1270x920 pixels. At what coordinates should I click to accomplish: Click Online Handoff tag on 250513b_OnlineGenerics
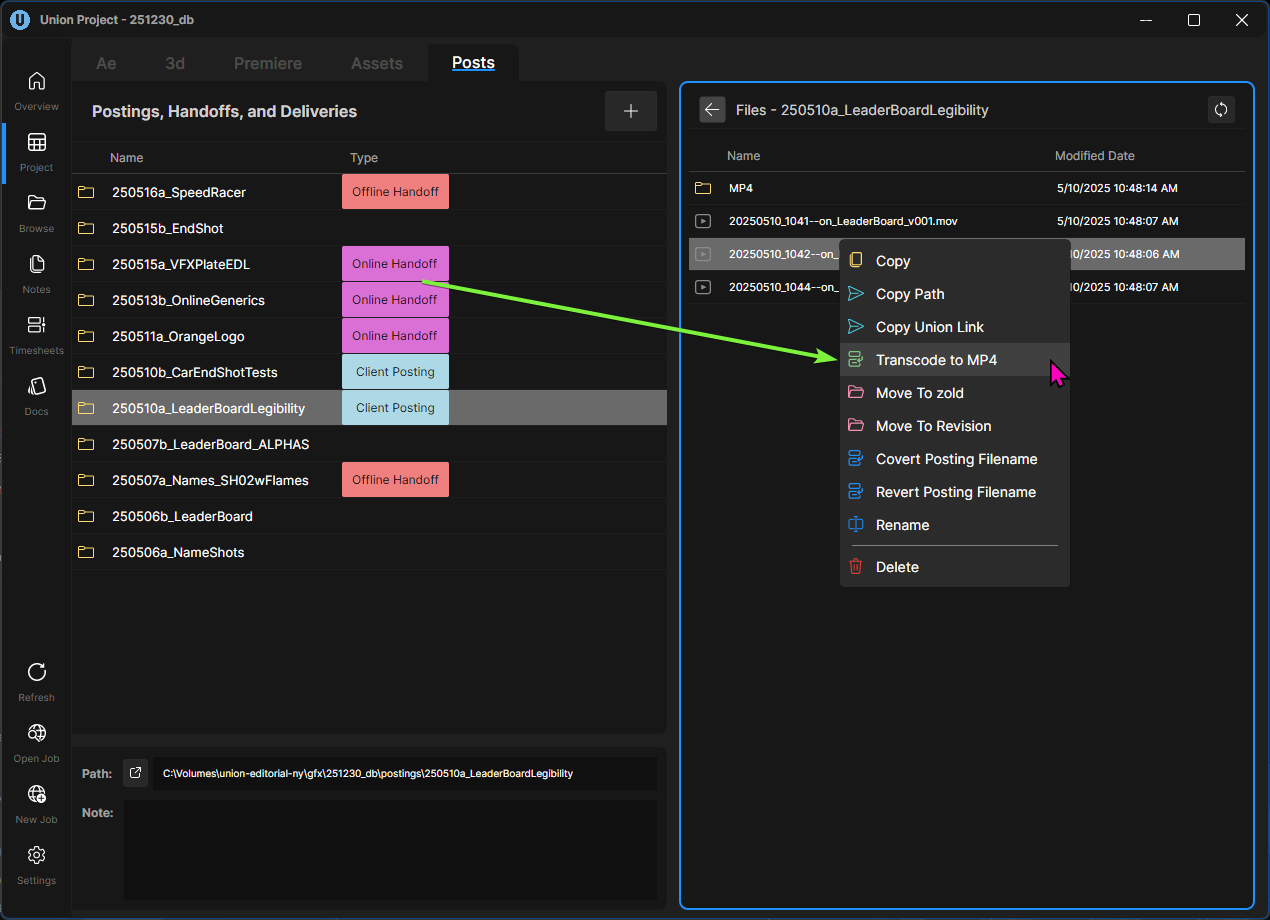tap(395, 300)
